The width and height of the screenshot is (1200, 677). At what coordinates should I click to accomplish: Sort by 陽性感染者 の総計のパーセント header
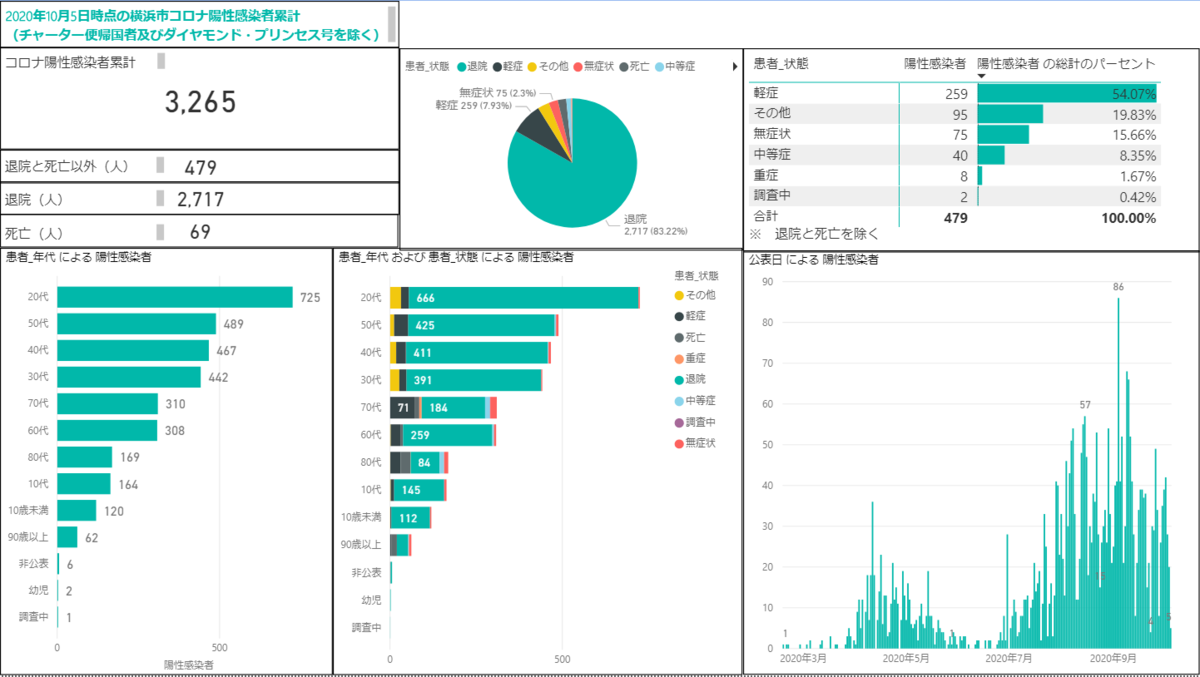point(1066,63)
